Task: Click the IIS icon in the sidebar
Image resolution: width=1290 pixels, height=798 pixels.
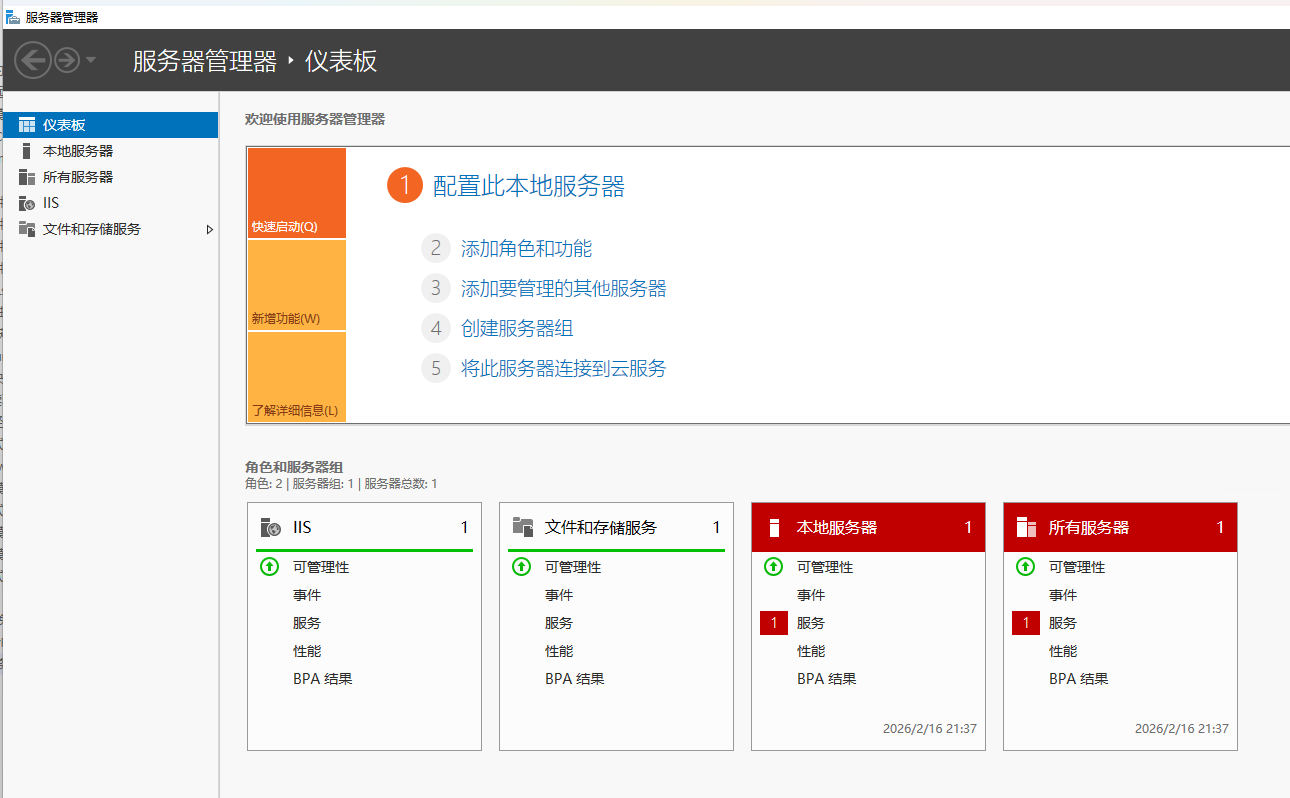Action: tap(27, 203)
